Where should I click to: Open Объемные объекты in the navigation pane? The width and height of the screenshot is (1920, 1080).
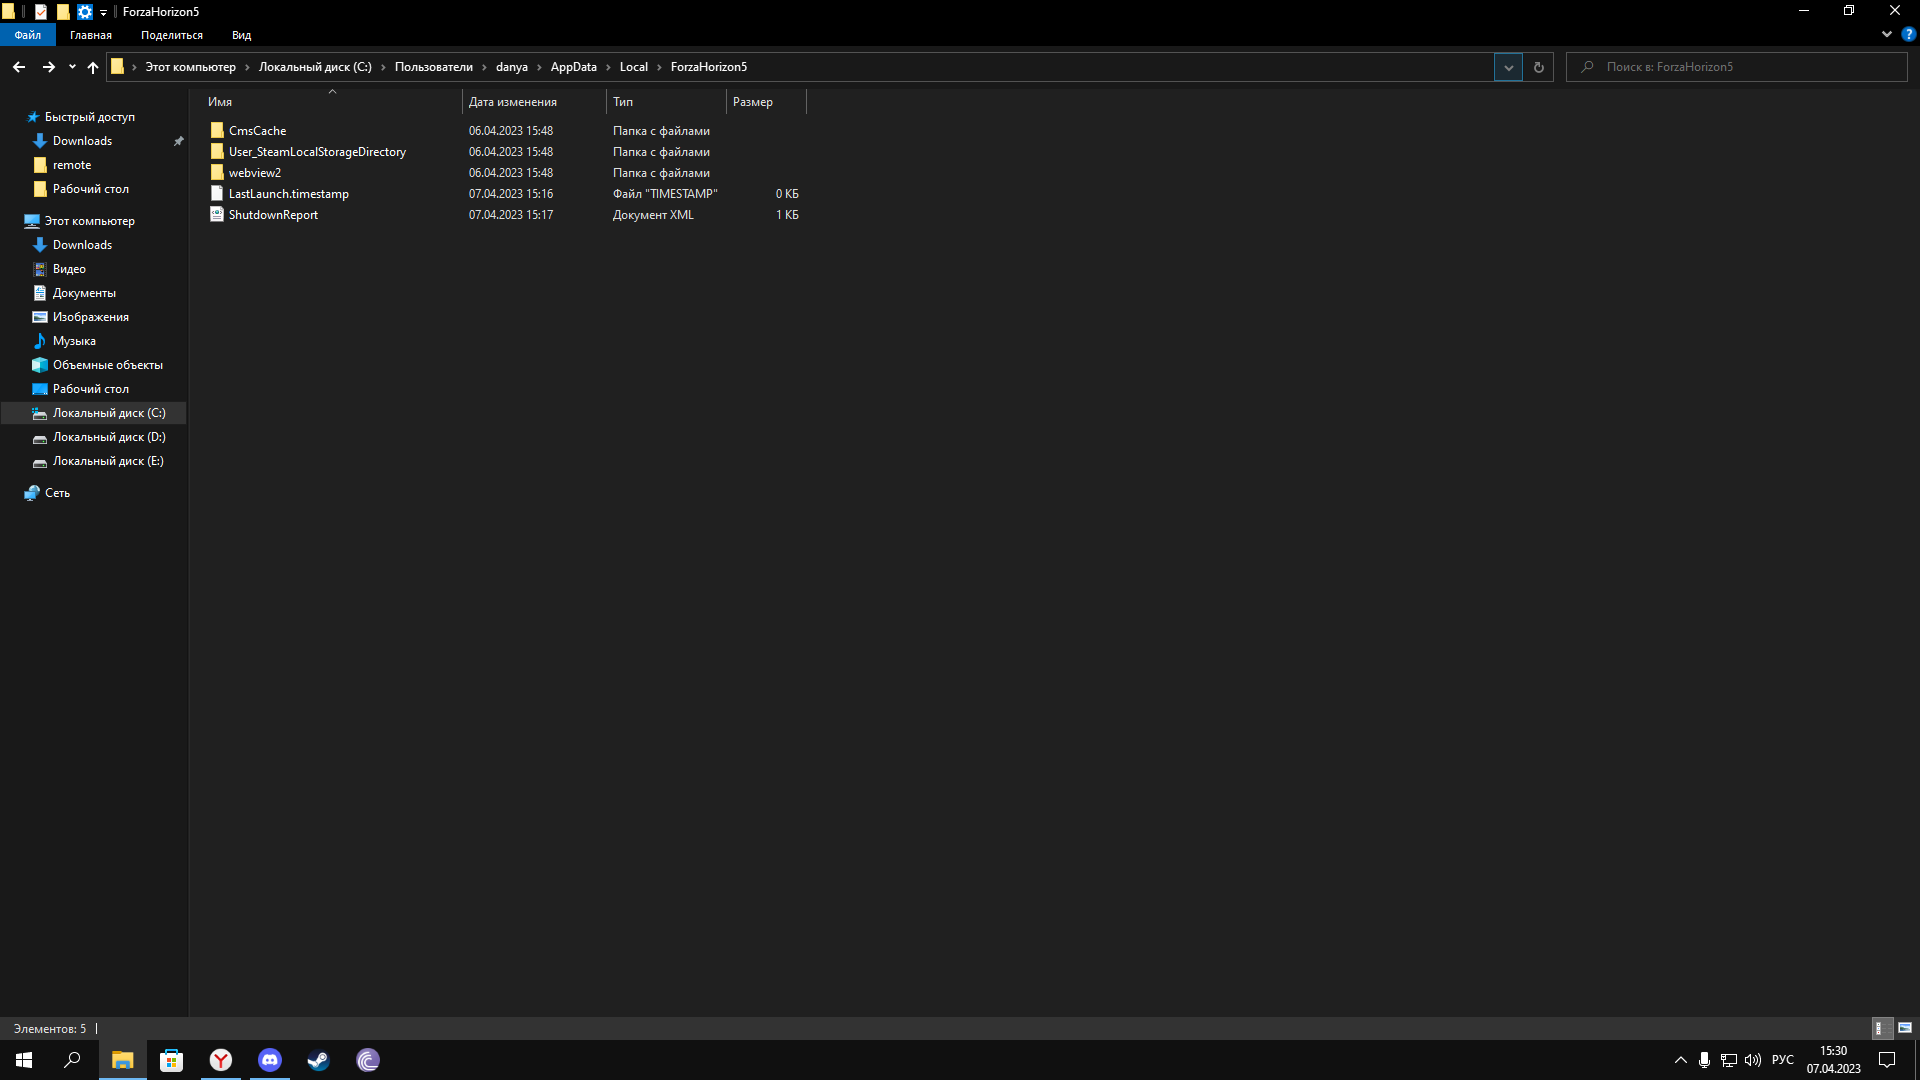coord(108,365)
